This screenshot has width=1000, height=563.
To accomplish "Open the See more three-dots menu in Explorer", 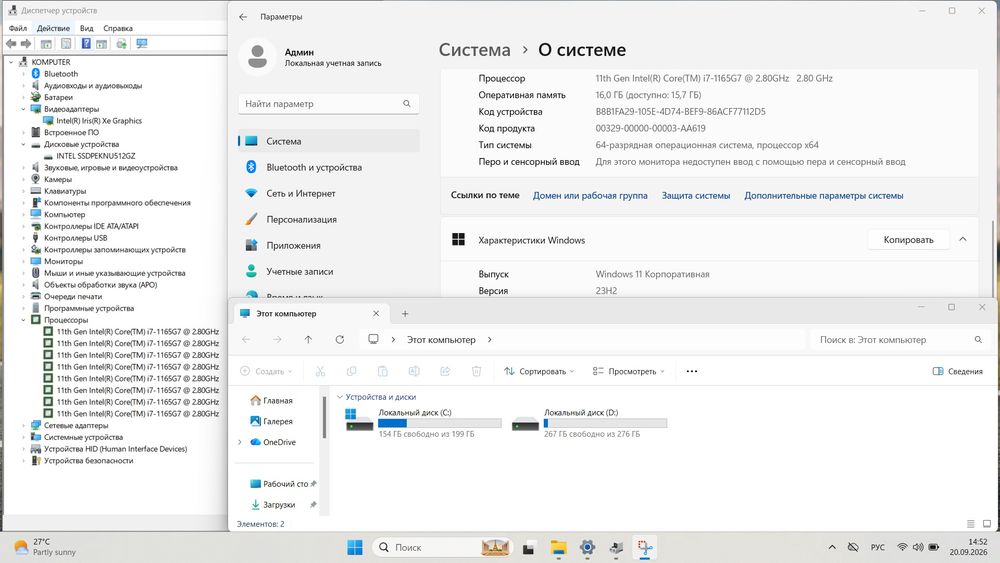I will [692, 371].
